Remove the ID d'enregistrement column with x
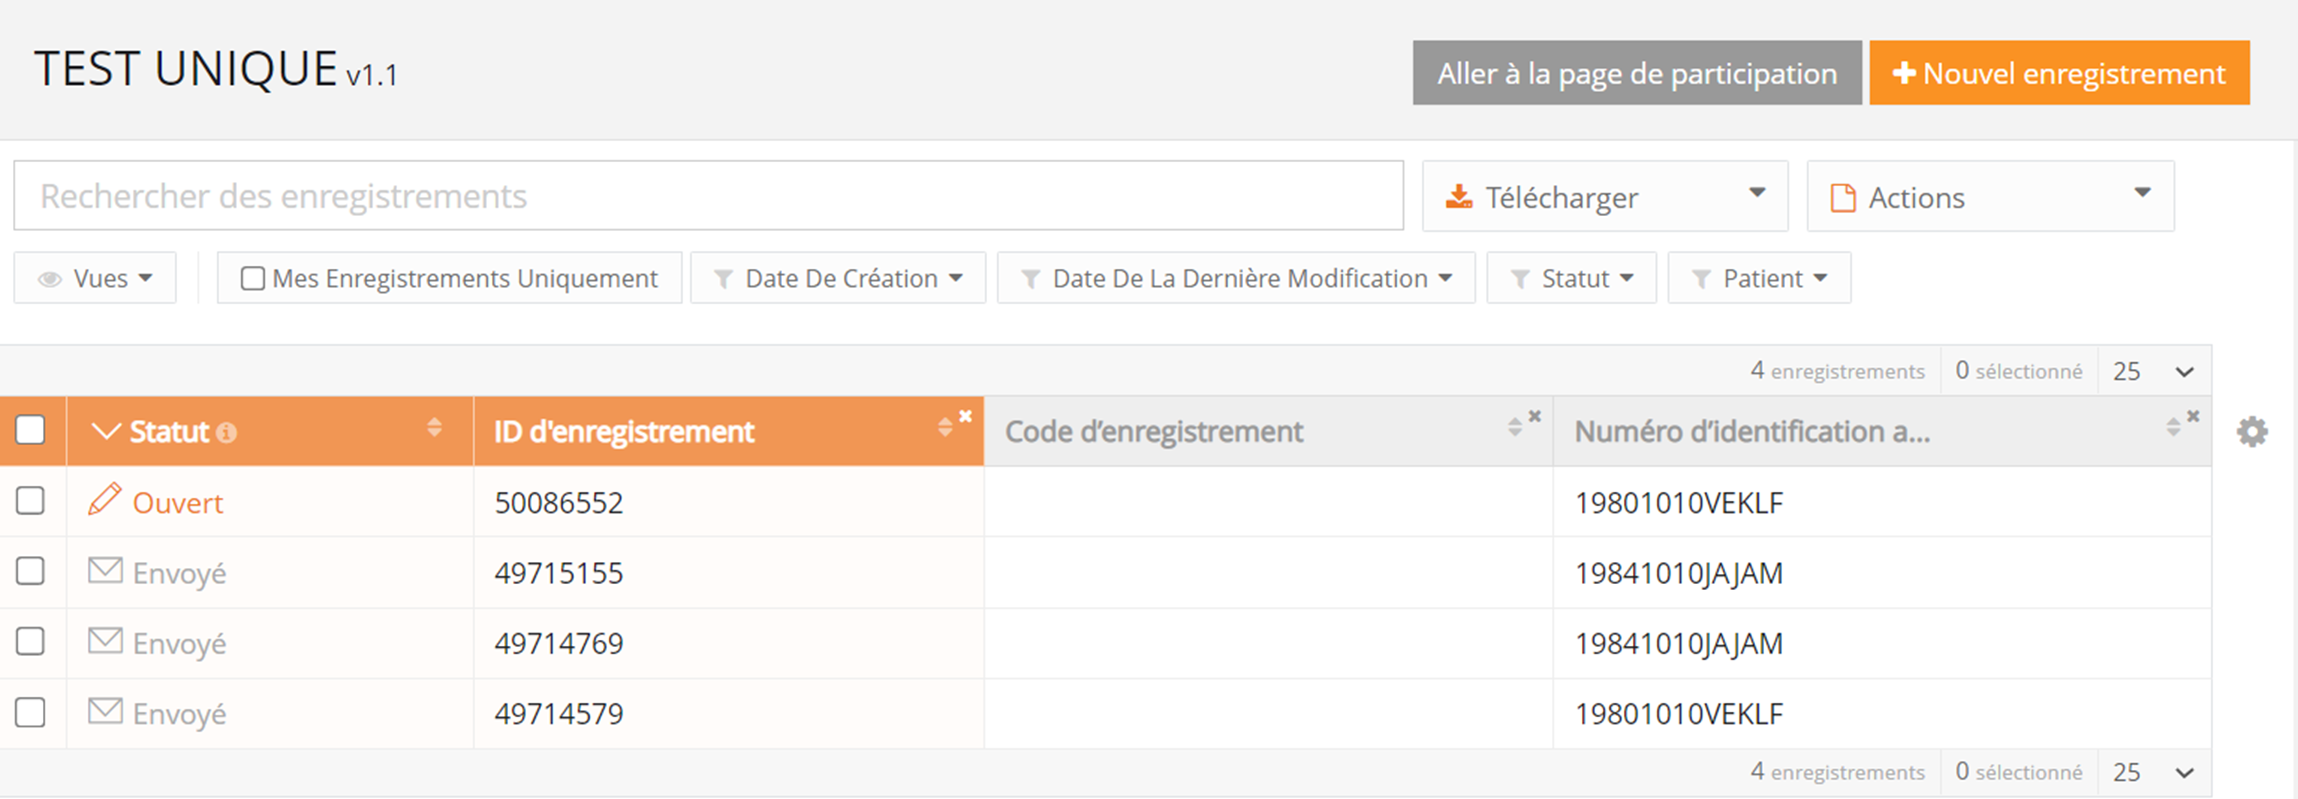Screen dimensions: 2298x799 pos(965,416)
